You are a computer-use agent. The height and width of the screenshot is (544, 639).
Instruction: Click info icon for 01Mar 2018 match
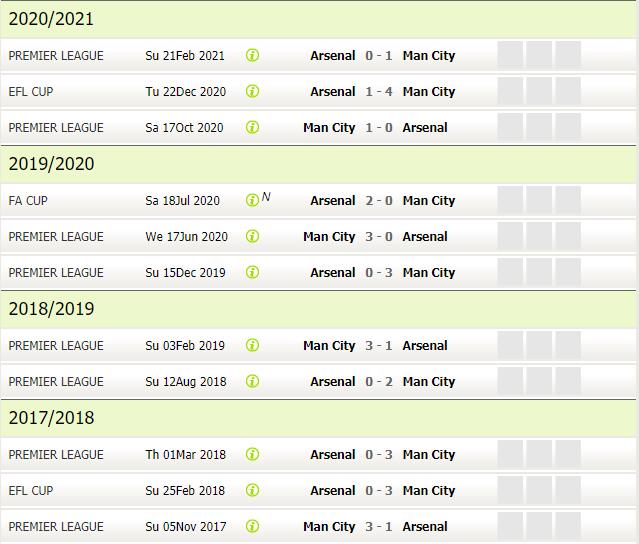pyautogui.click(x=252, y=454)
